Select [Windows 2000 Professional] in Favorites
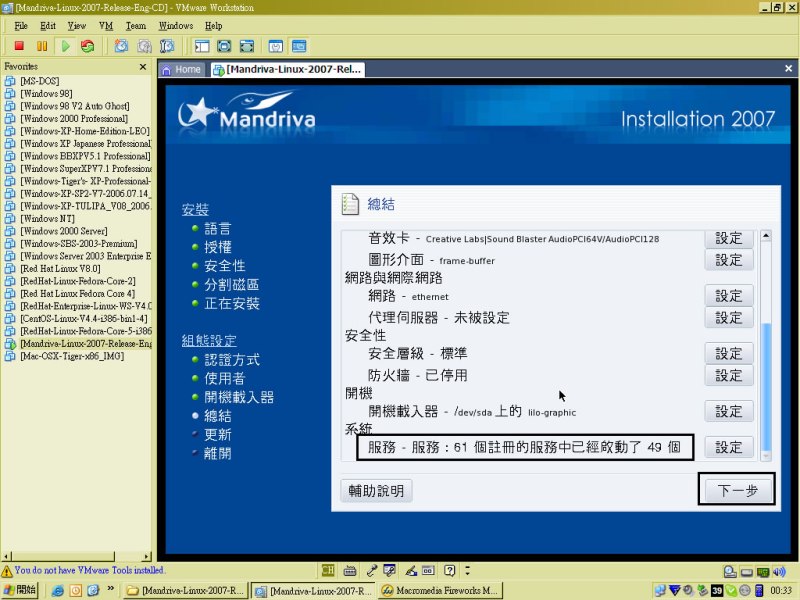This screenshot has height=600, width=800. click(x=74, y=119)
